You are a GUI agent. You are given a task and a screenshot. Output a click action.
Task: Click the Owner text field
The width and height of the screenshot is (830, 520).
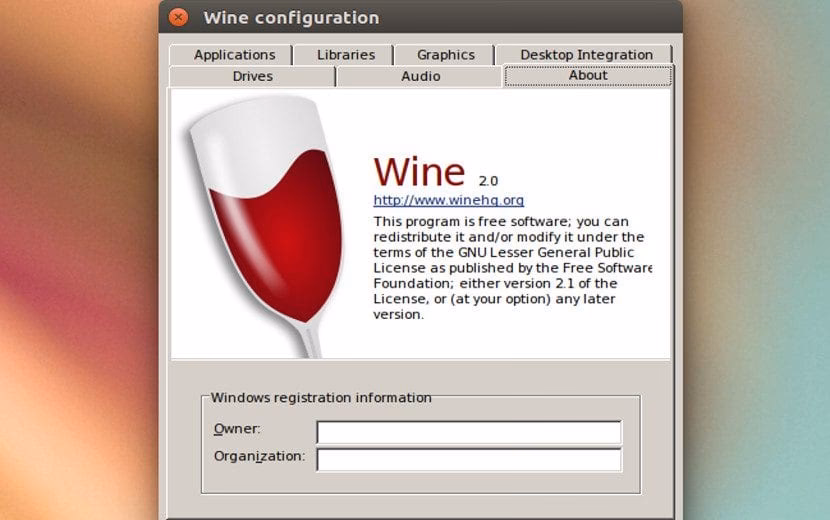tap(469, 432)
